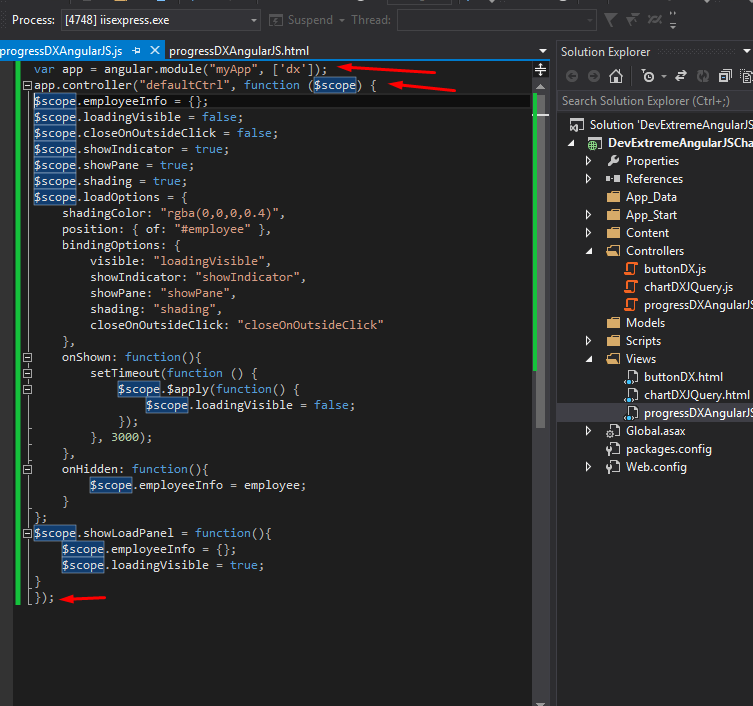Expand the Global.asax node
The width and height of the screenshot is (753, 706).
click(x=588, y=431)
